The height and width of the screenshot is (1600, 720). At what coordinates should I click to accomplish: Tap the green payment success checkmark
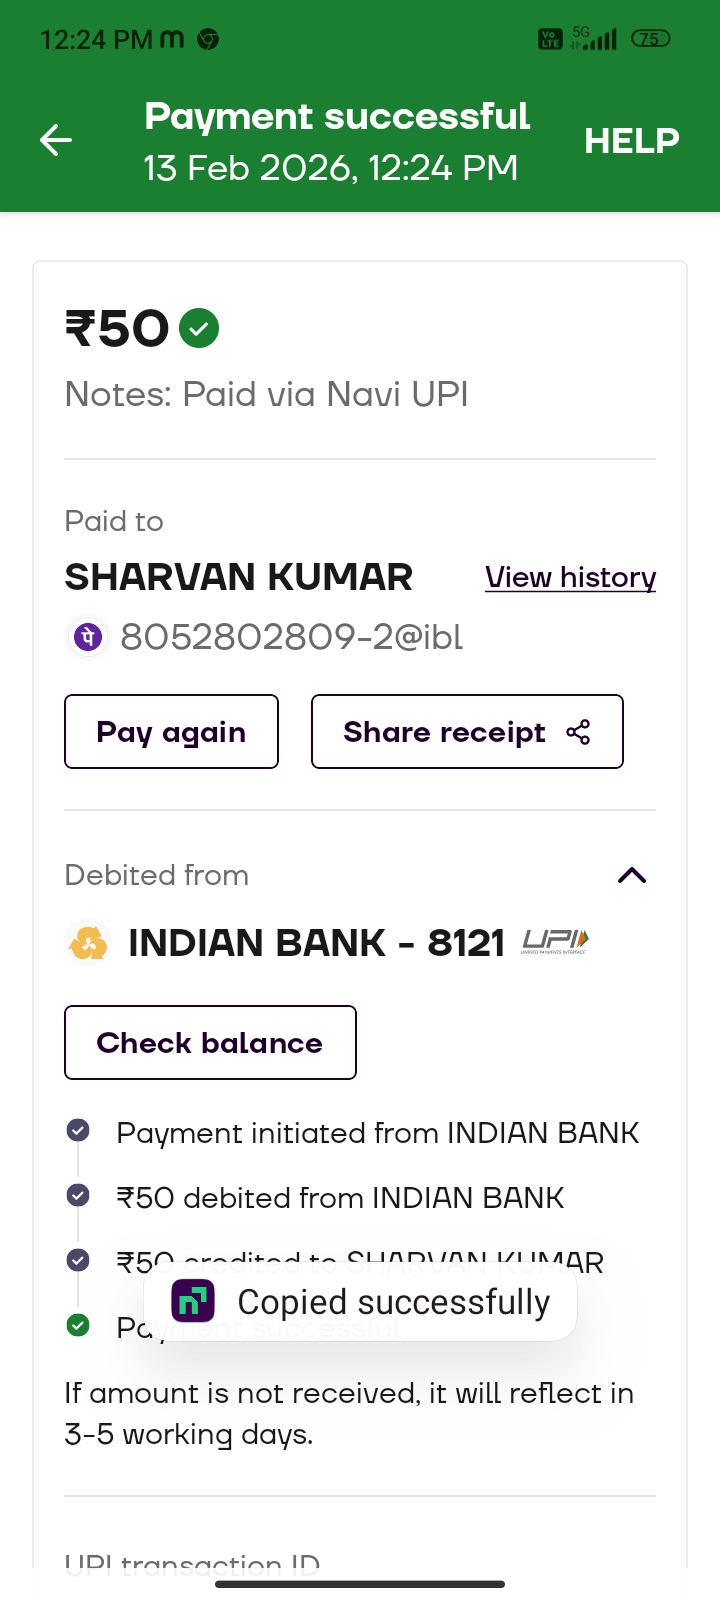199,328
